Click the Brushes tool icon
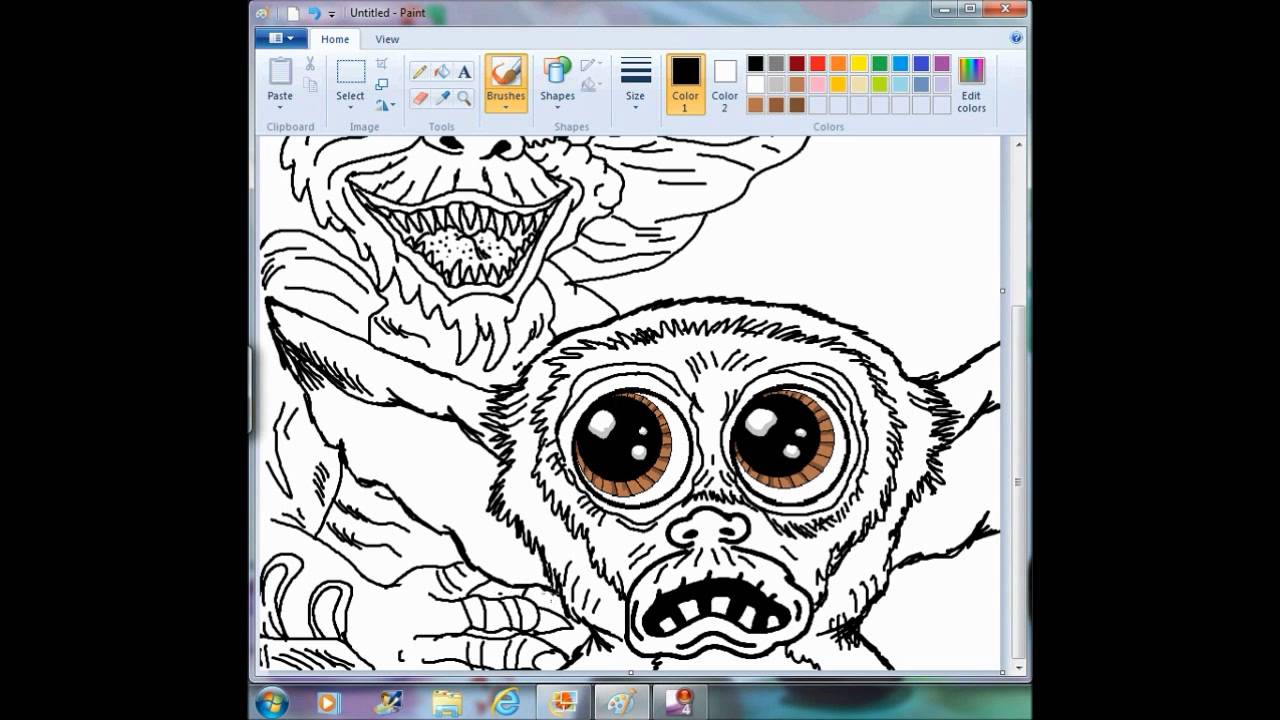 (506, 71)
